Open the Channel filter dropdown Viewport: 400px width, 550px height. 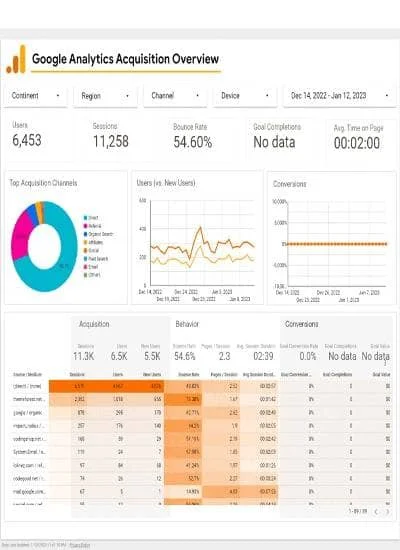175,96
